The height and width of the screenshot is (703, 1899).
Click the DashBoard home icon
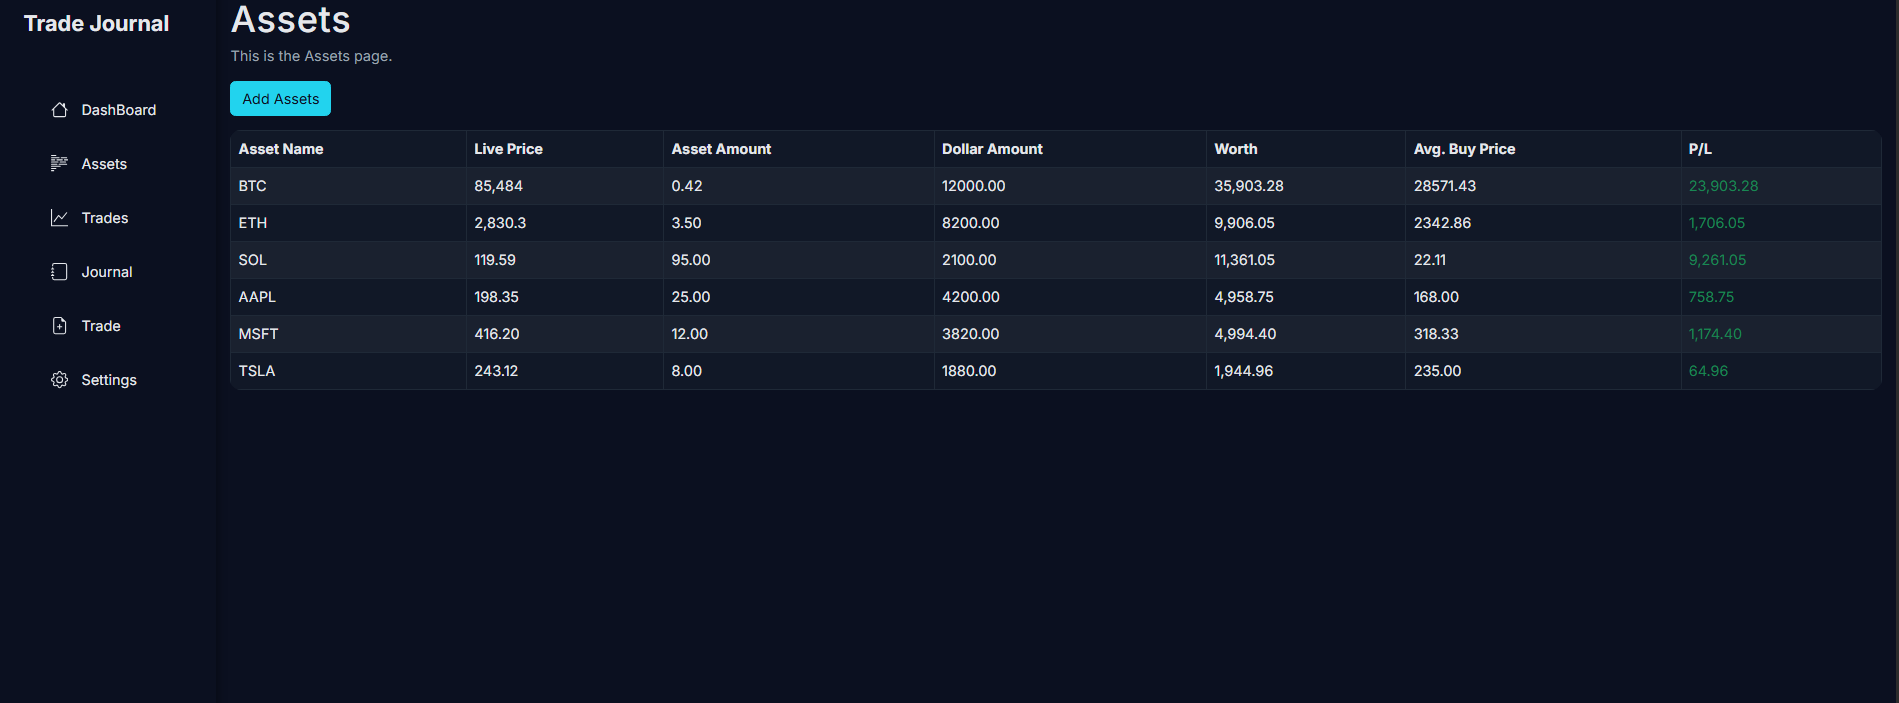click(60, 109)
